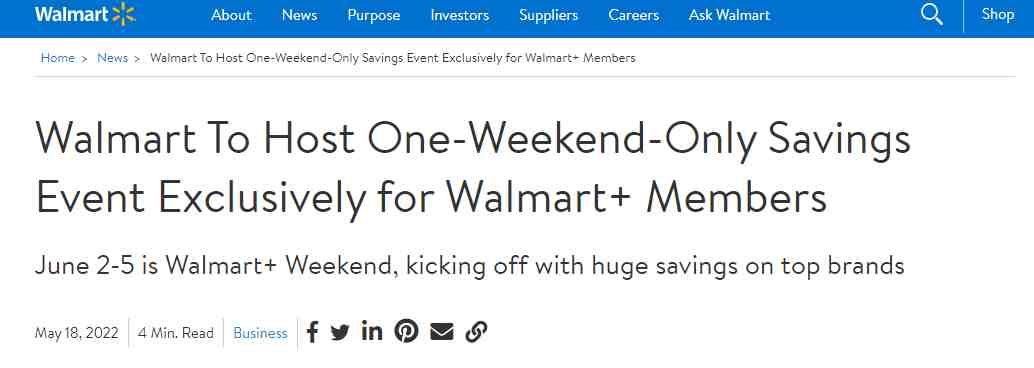This screenshot has height=368, width=1034.
Task: Share article on Facebook
Action: click(x=313, y=332)
